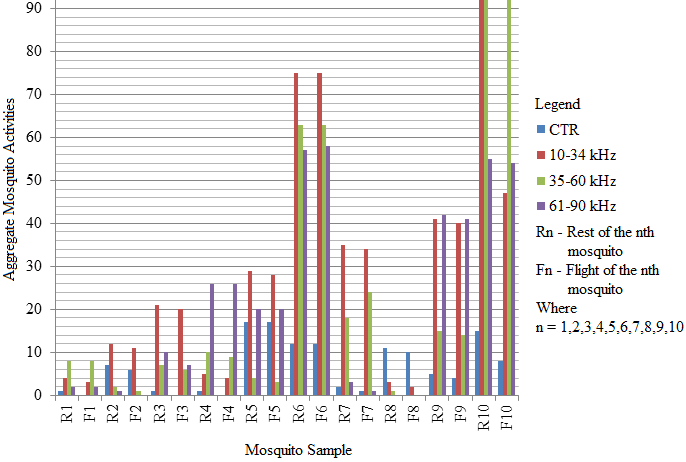Select the purple bar for sample R4

(212, 340)
